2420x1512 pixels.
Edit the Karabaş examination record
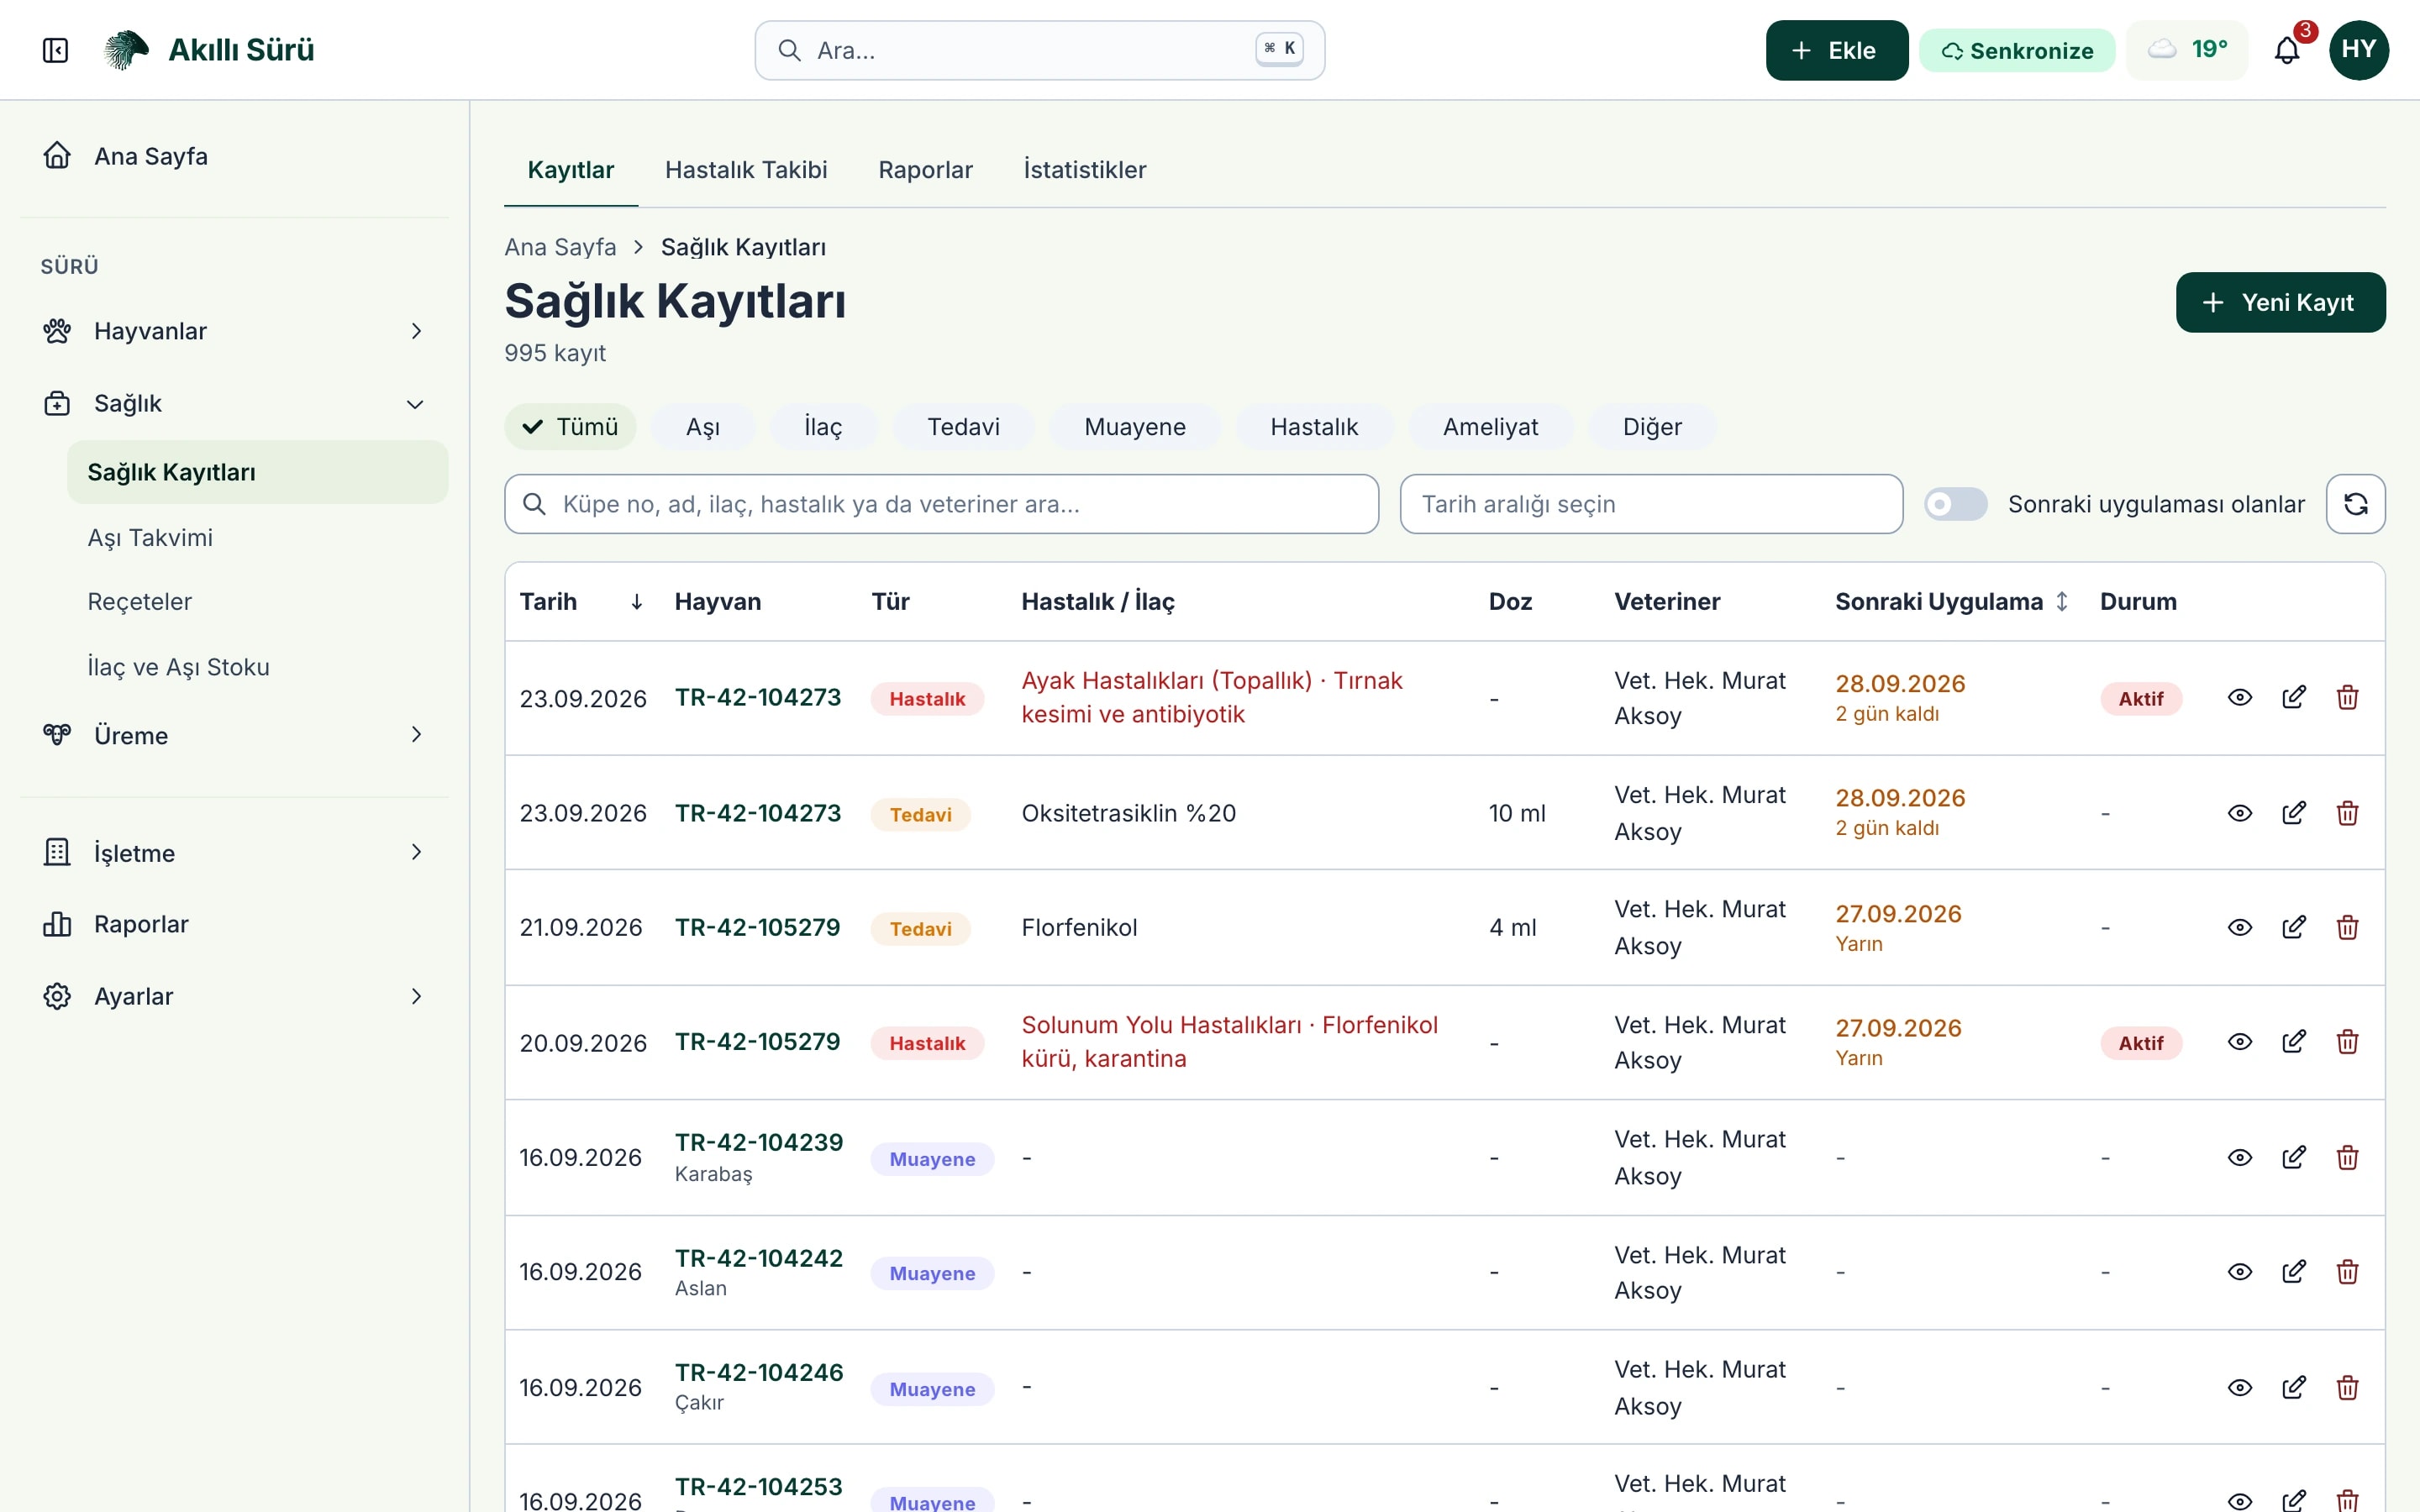(2294, 1157)
